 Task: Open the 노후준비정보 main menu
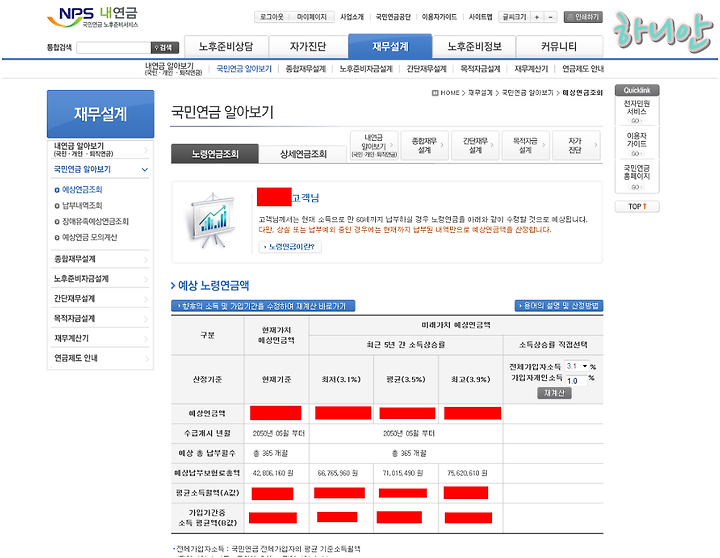pyautogui.click(x=474, y=46)
